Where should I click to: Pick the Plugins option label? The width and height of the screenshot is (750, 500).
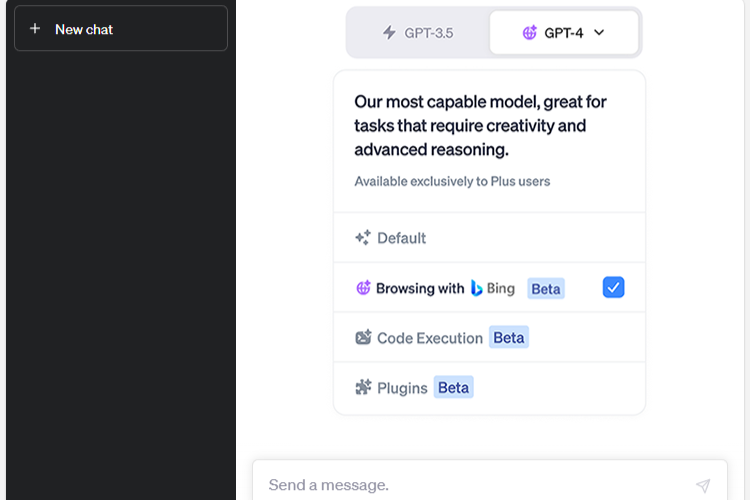point(402,388)
